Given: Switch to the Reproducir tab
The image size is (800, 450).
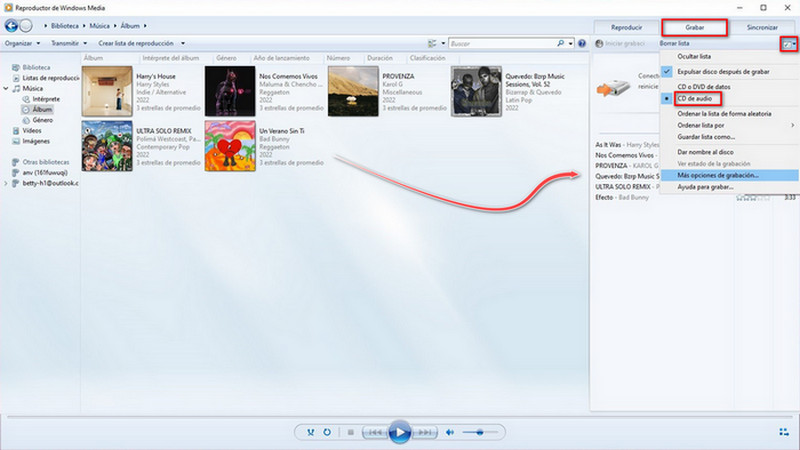Looking at the screenshot, I should pyautogui.click(x=627, y=28).
